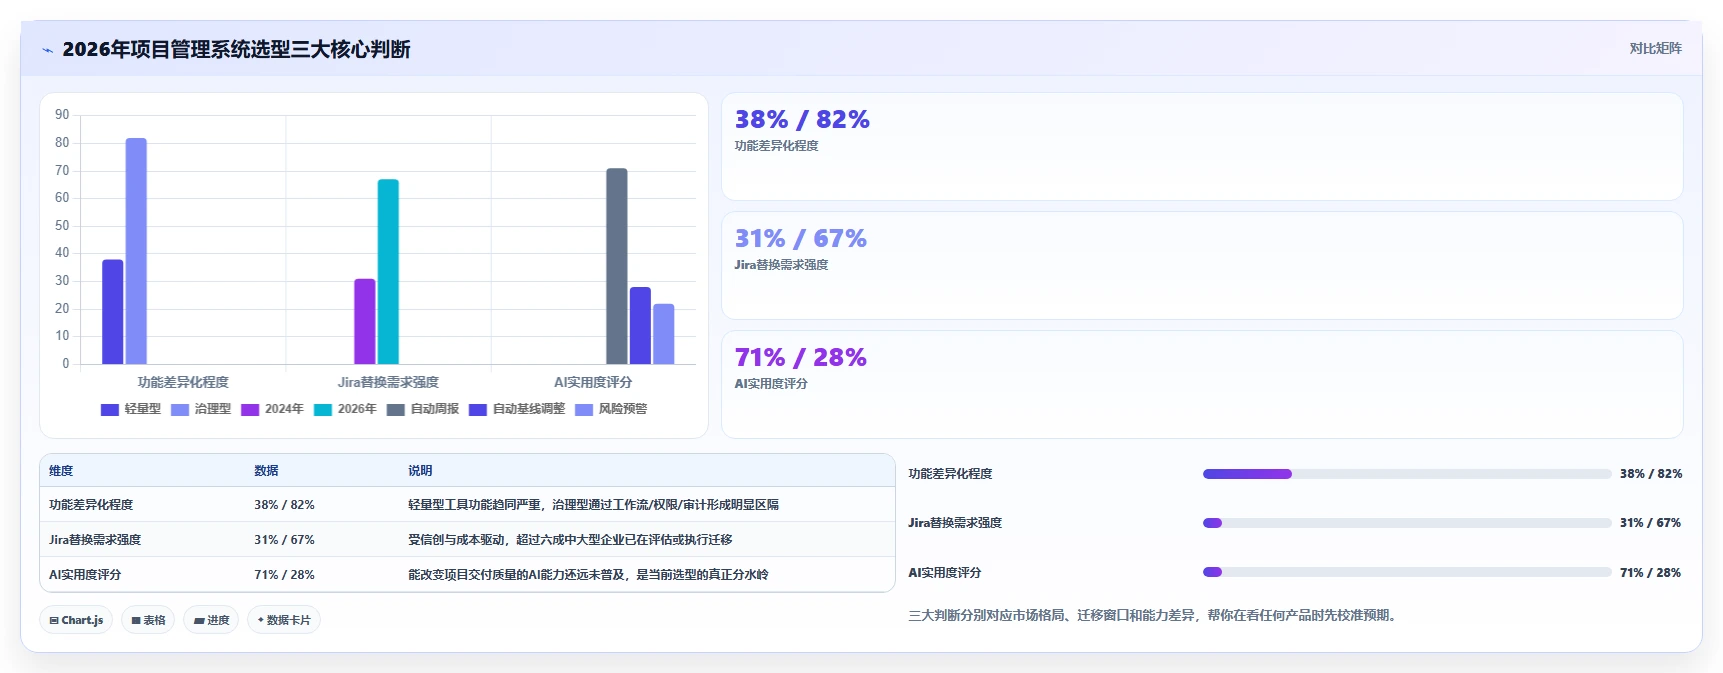Toggle the 轻量型 legend entry
Image resolution: width=1723 pixels, height=673 pixels.
pyautogui.click(x=131, y=409)
